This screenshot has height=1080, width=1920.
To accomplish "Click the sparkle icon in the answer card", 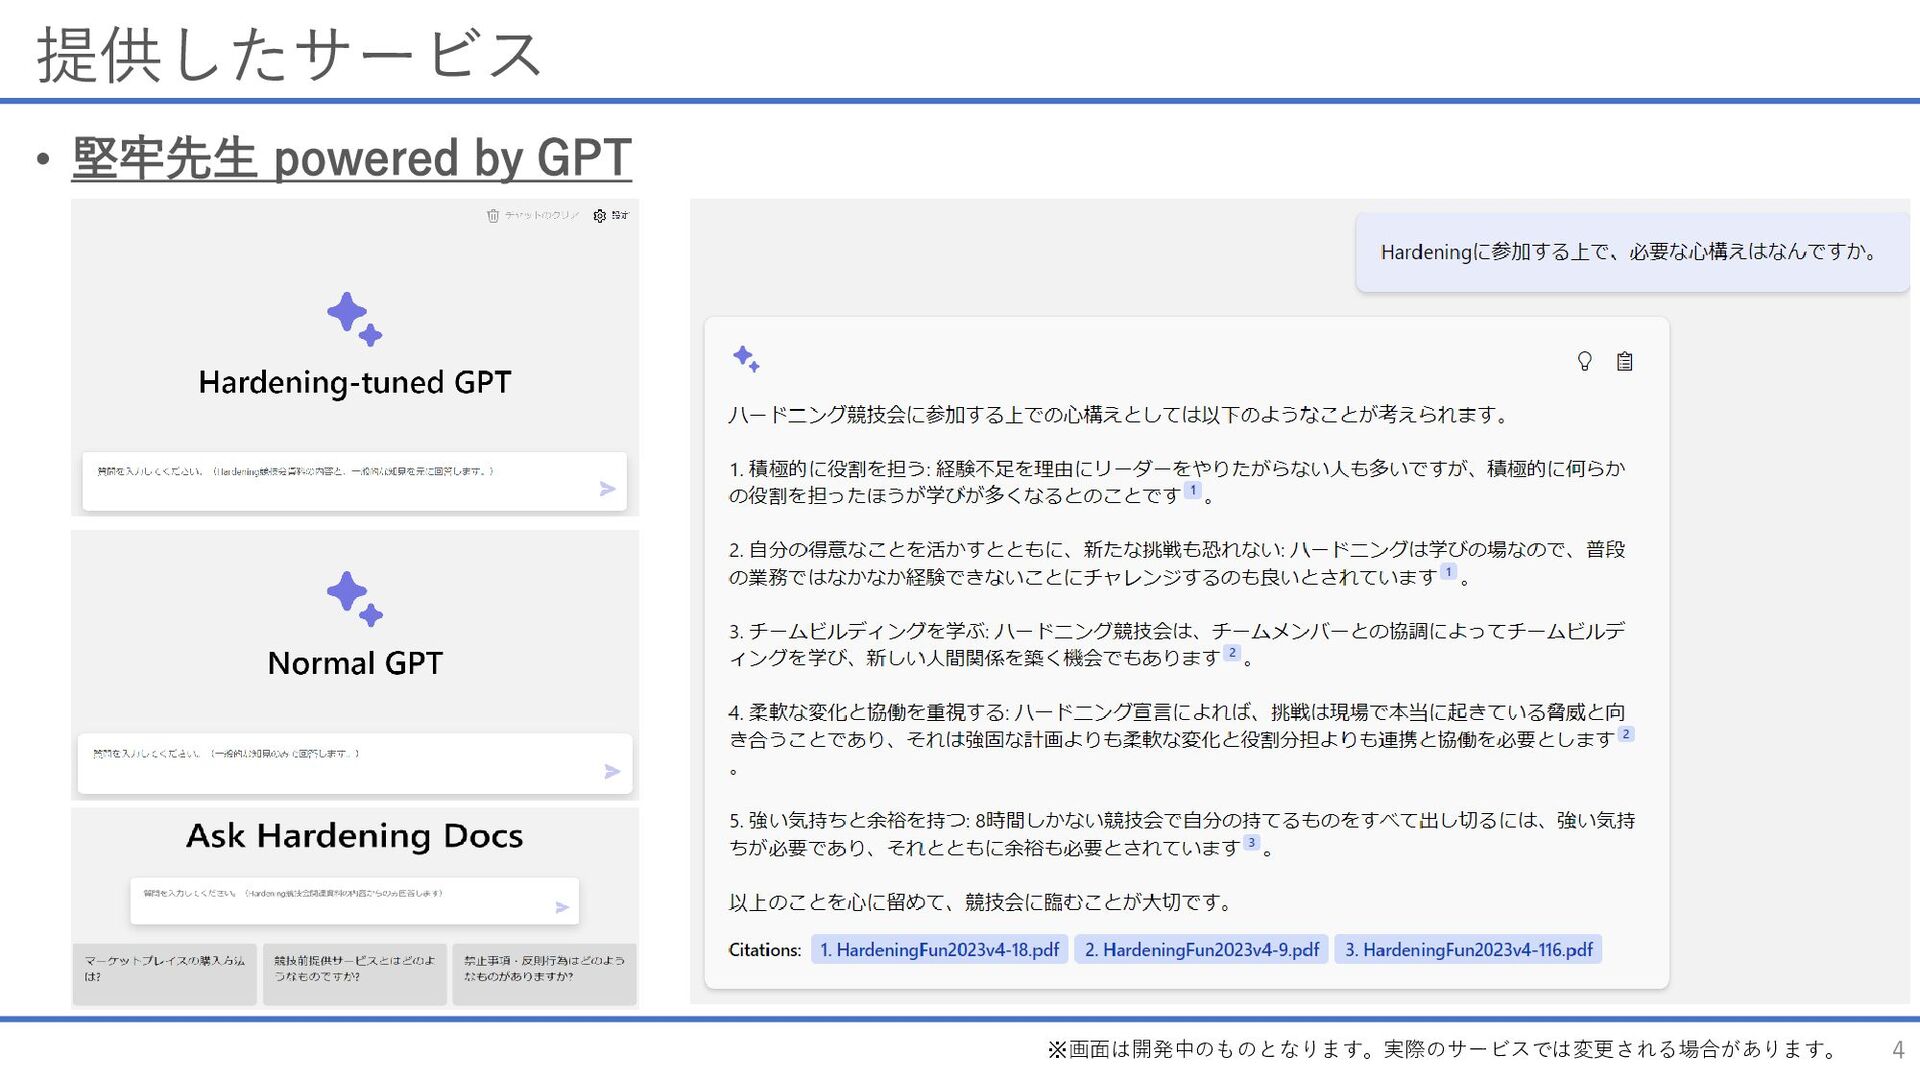I will pyautogui.click(x=746, y=359).
